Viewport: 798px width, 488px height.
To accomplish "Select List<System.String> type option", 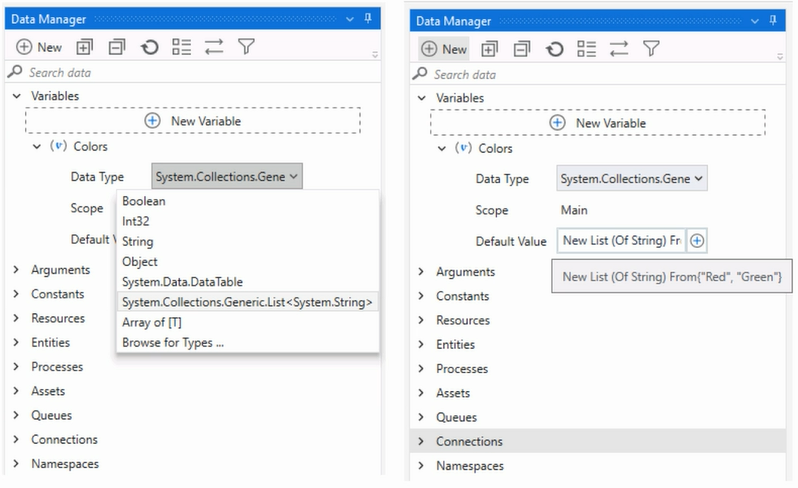I will coord(248,302).
